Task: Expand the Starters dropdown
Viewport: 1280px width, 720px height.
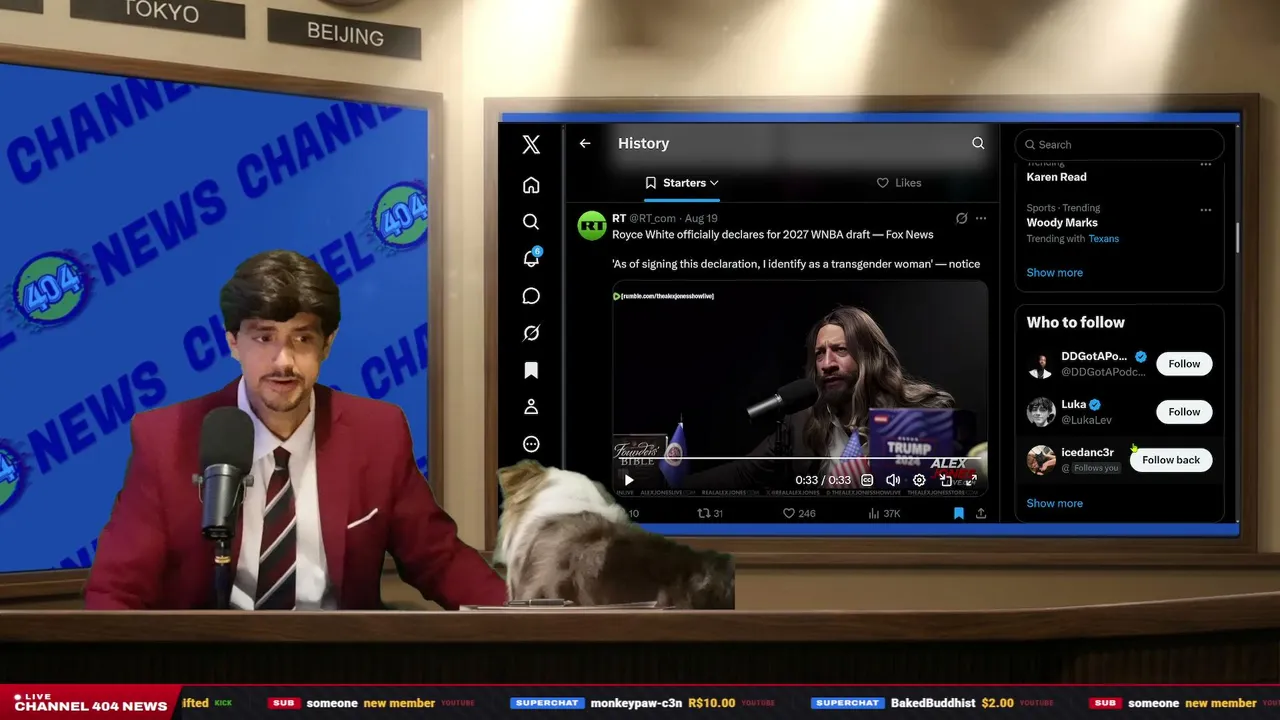Action: 682,183
